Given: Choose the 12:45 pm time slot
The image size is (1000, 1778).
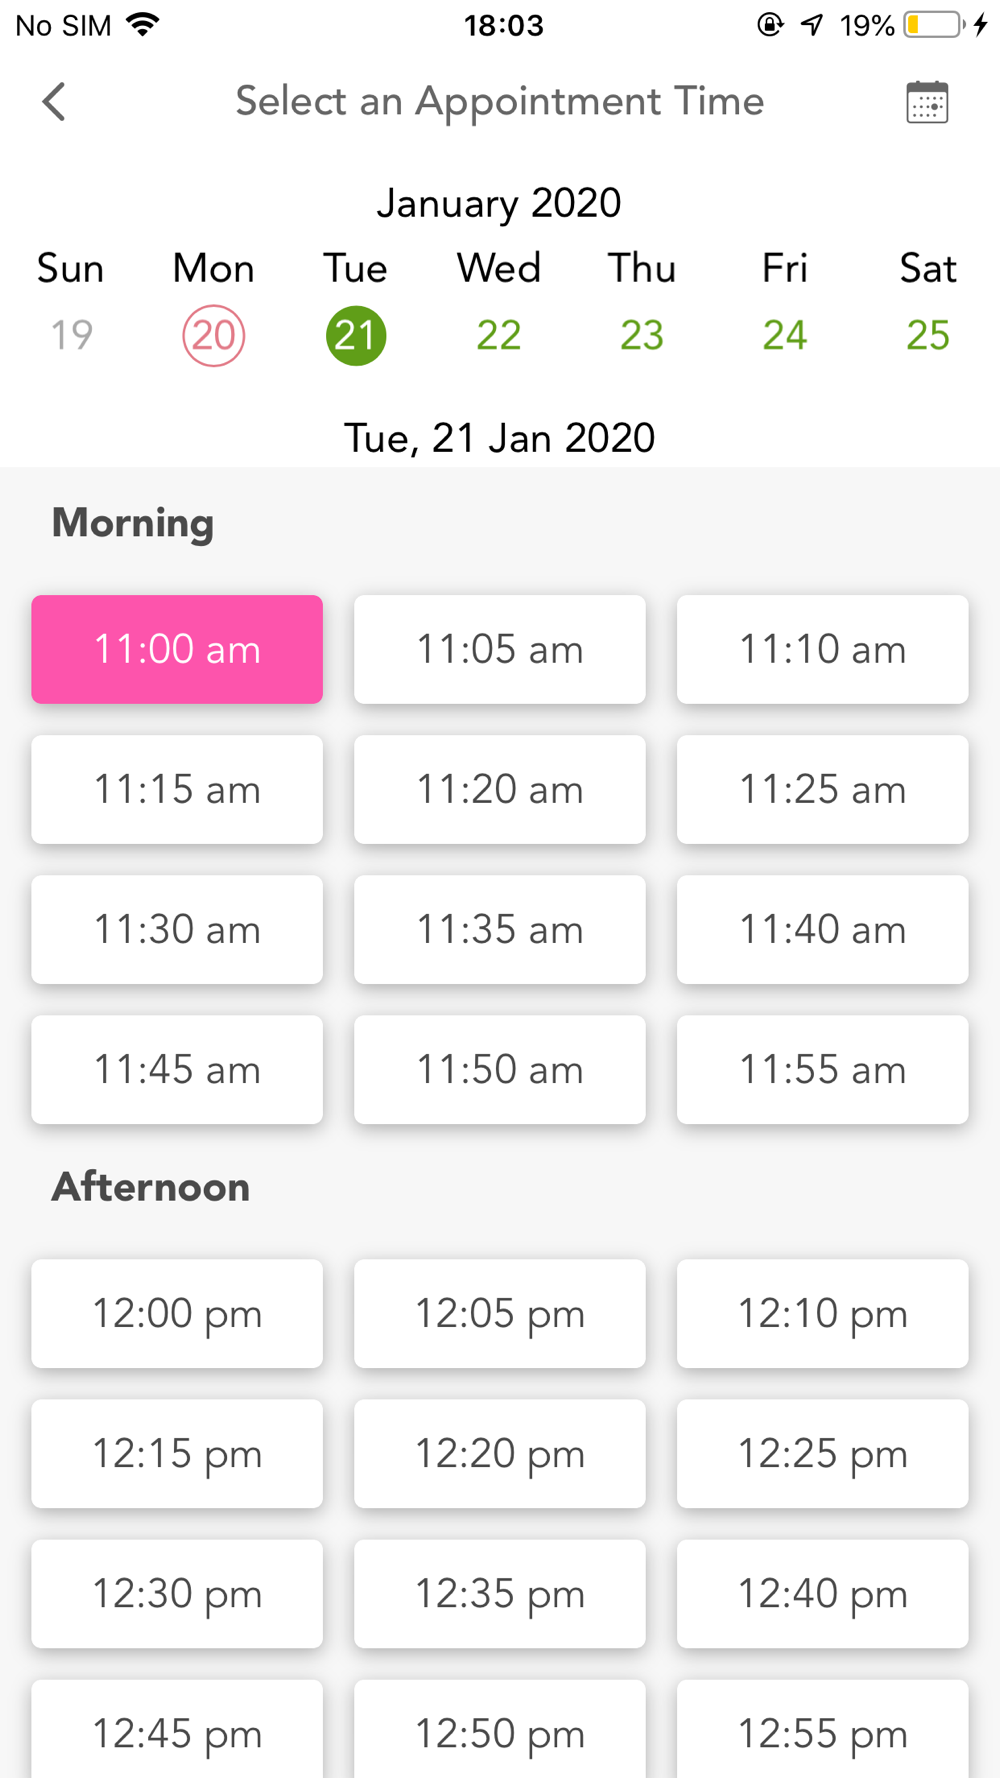Looking at the screenshot, I should [x=177, y=1729].
